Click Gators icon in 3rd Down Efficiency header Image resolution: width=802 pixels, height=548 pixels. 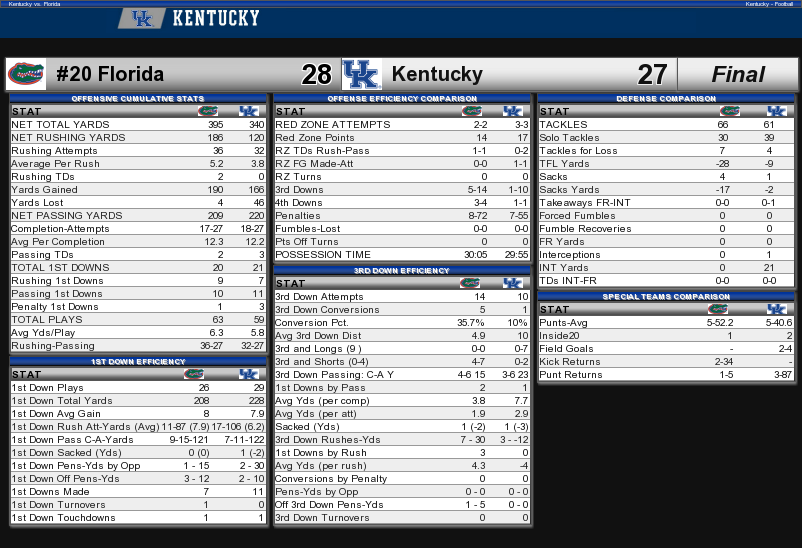[x=470, y=283]
